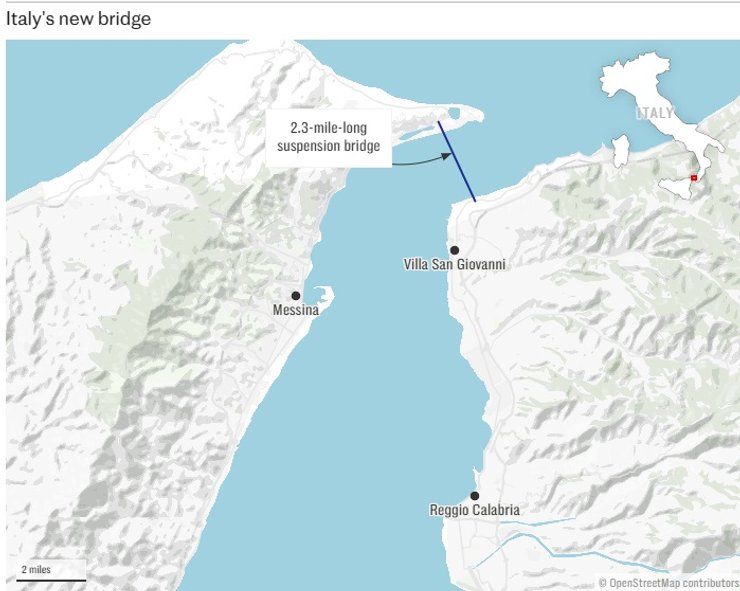Image resolution: width=740 pixels, height=591 pixels.
Task: Click the Villa San Giovanni dot marker
Action: click(x=454, y=250)
